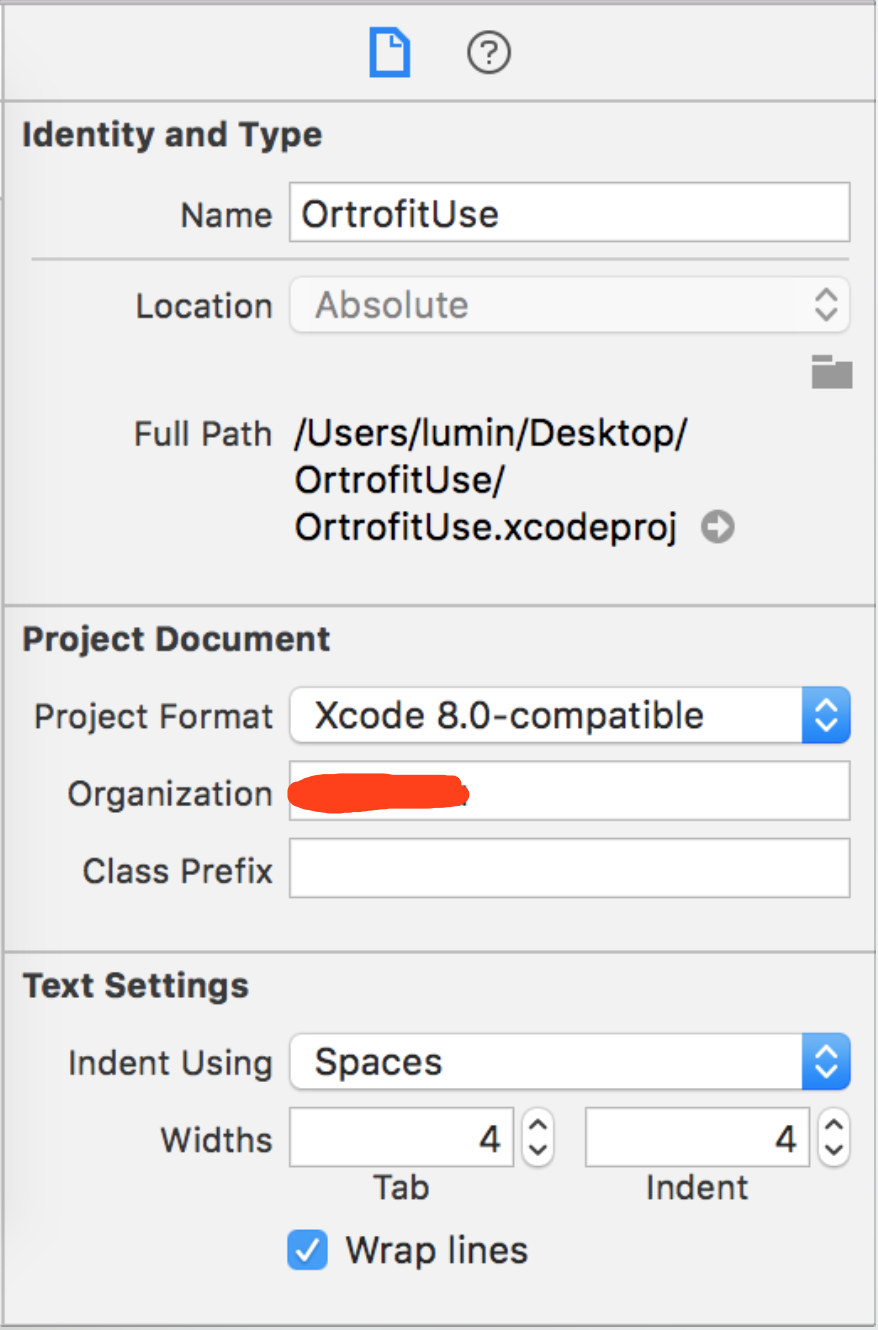Open the Location dropdown set to Absolute
Viewport: 878px width, 1330px height.
(x=570, y=305)
